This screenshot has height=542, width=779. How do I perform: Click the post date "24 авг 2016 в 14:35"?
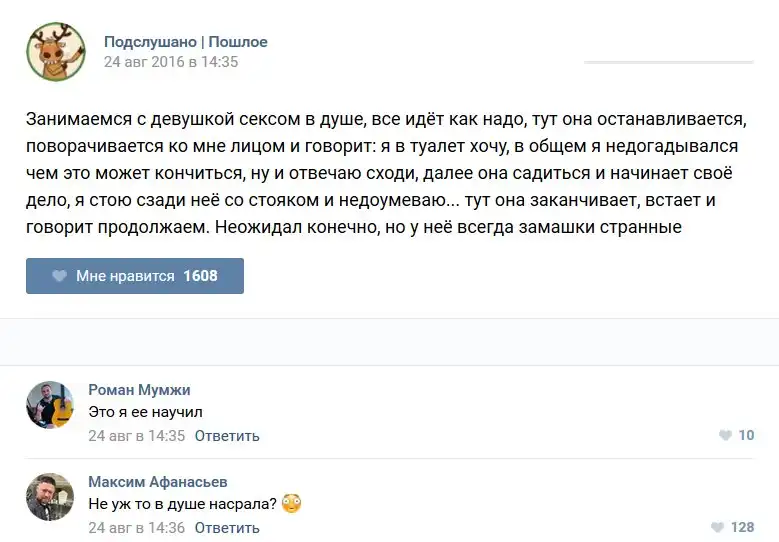tap(171, 62)
